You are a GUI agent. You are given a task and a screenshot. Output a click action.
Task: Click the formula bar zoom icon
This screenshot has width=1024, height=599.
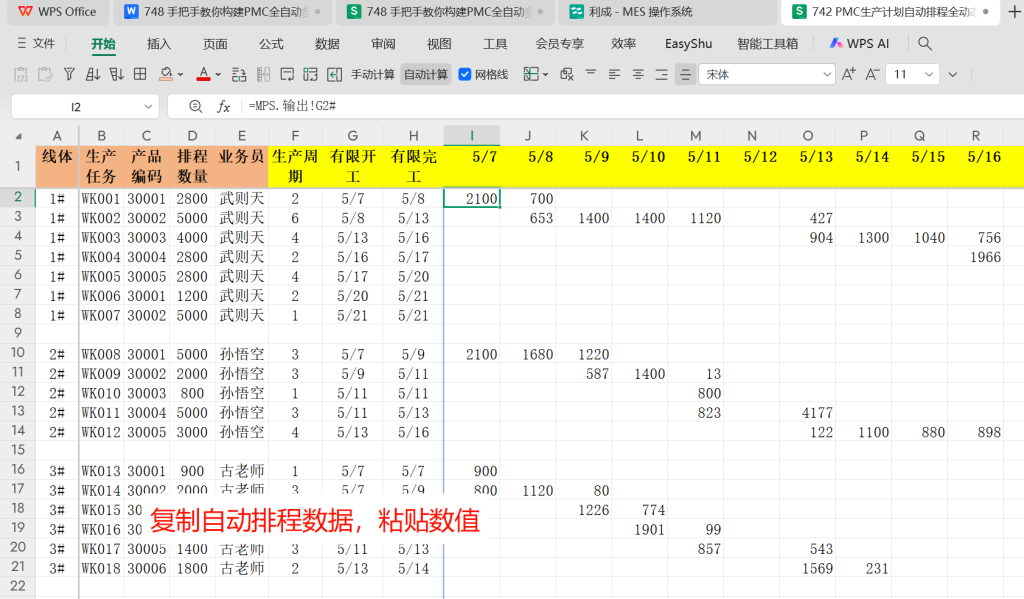click(x=195, y=106)
